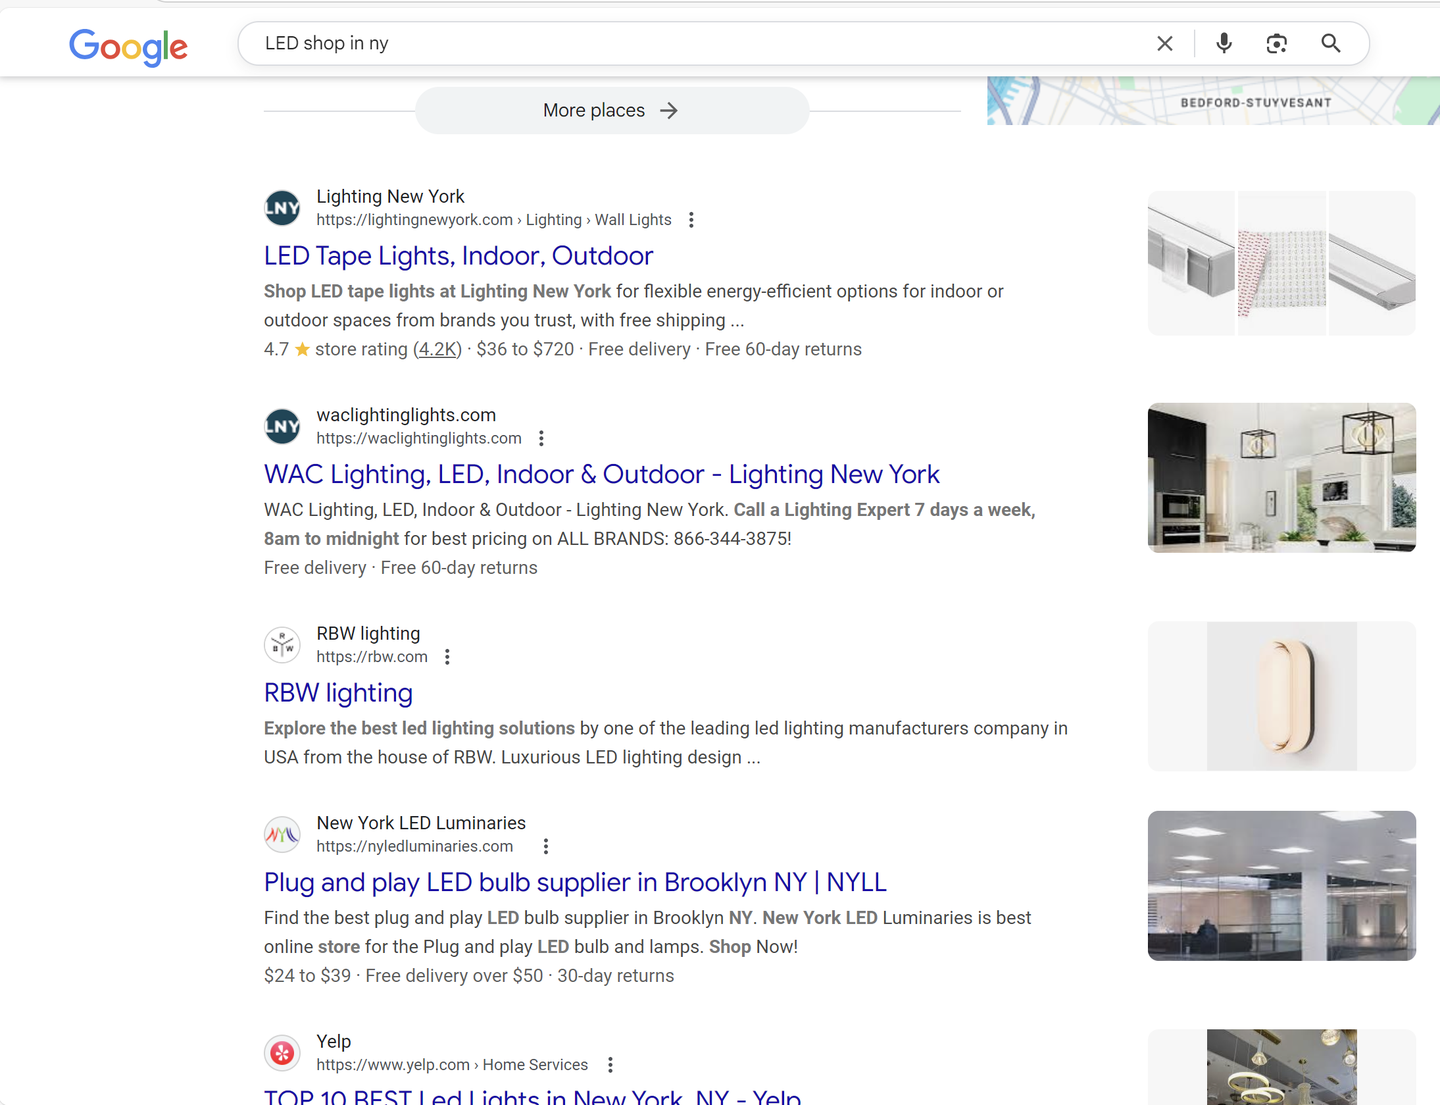Open options menu for rbw.com result
The image size is (1440, 1105).
click(447, 657)
